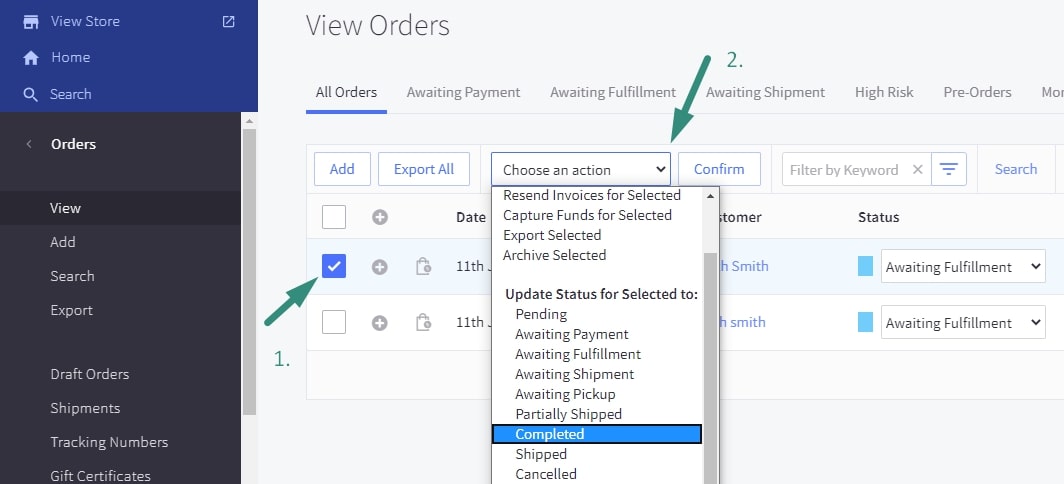1064x484 pixels.
Task: Click second order's blue status color swatch
Action: tap(865, 322)
